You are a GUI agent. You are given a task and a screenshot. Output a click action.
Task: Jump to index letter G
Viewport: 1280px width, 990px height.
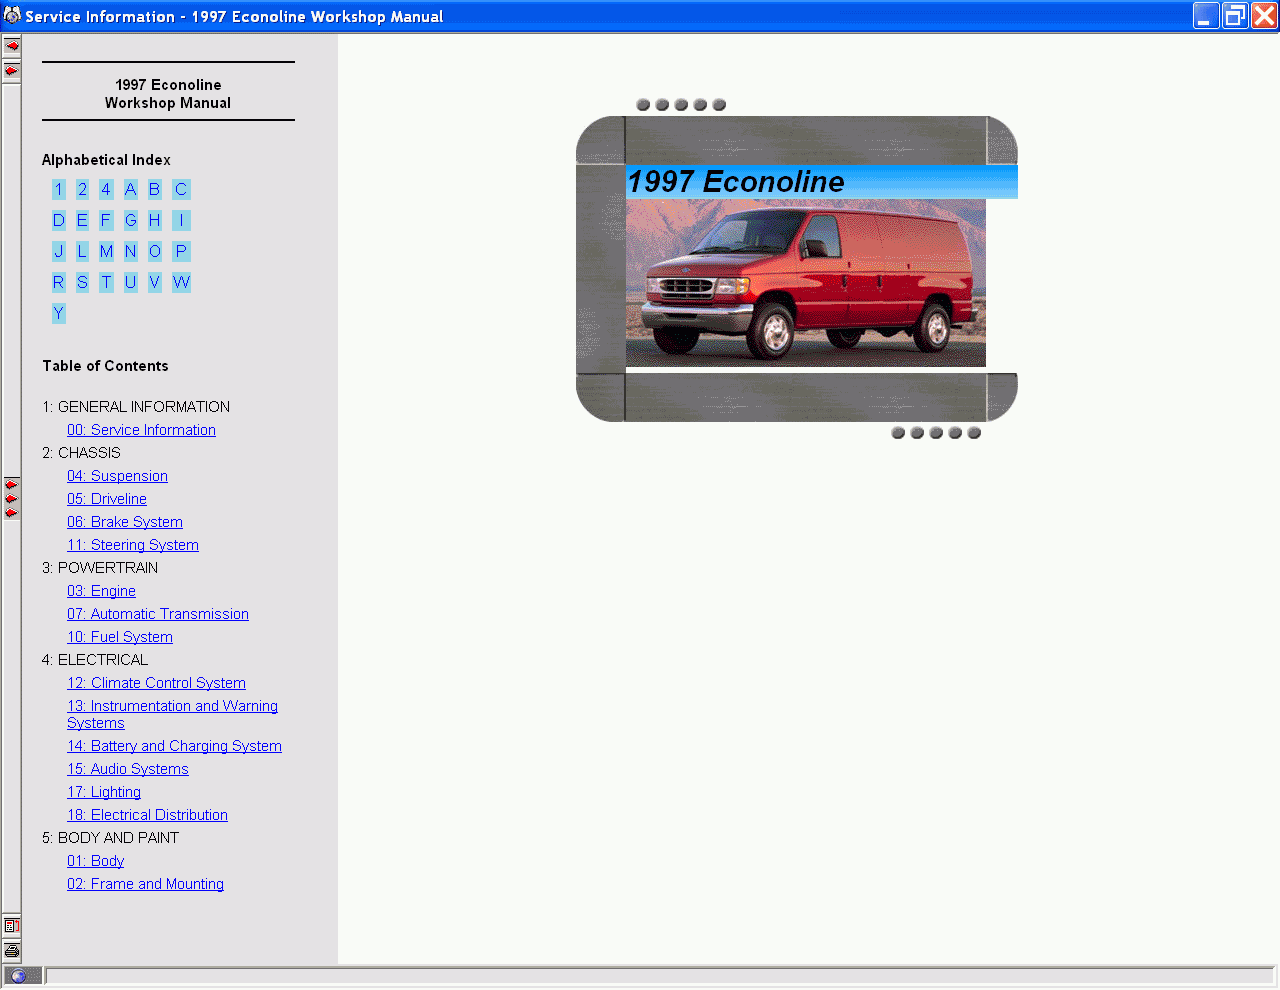pyautogui.click(x=130, y=220)
